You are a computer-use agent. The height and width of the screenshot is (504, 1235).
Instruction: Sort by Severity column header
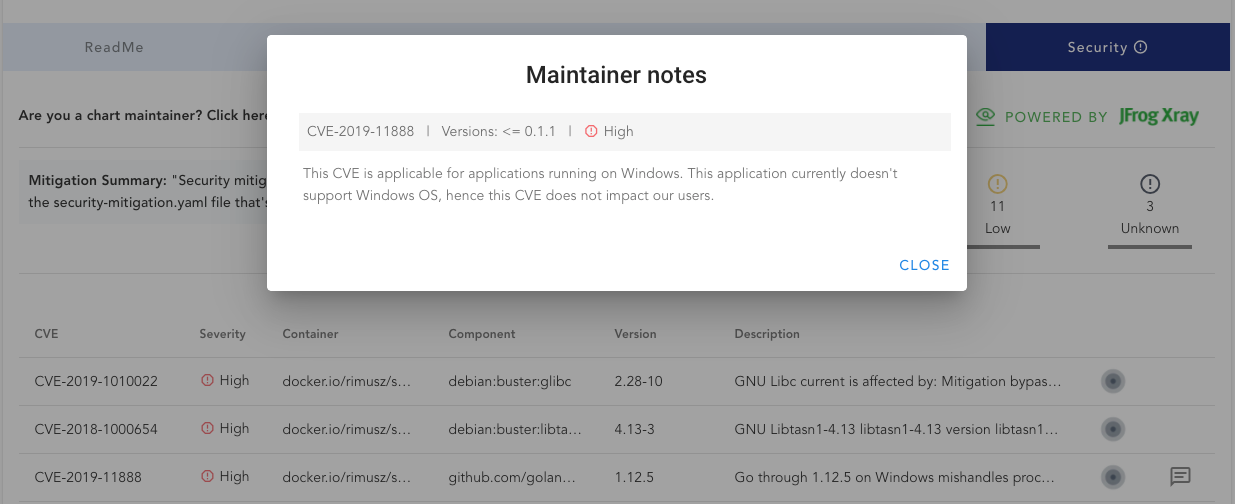click(x=222, y=334)
